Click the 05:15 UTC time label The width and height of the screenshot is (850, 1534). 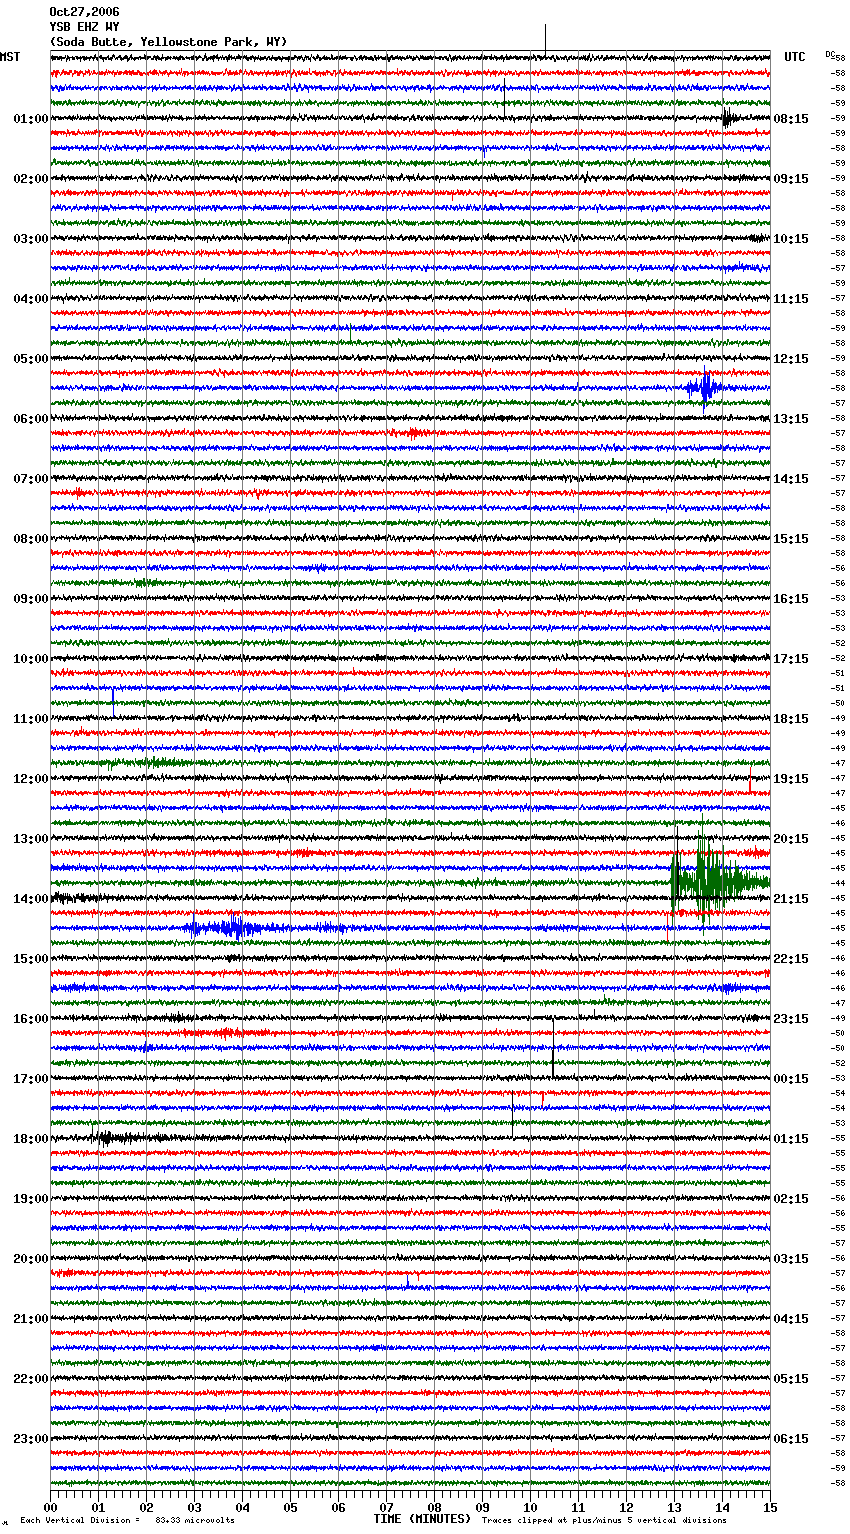pyautogui.click(x=791, y=1379)
